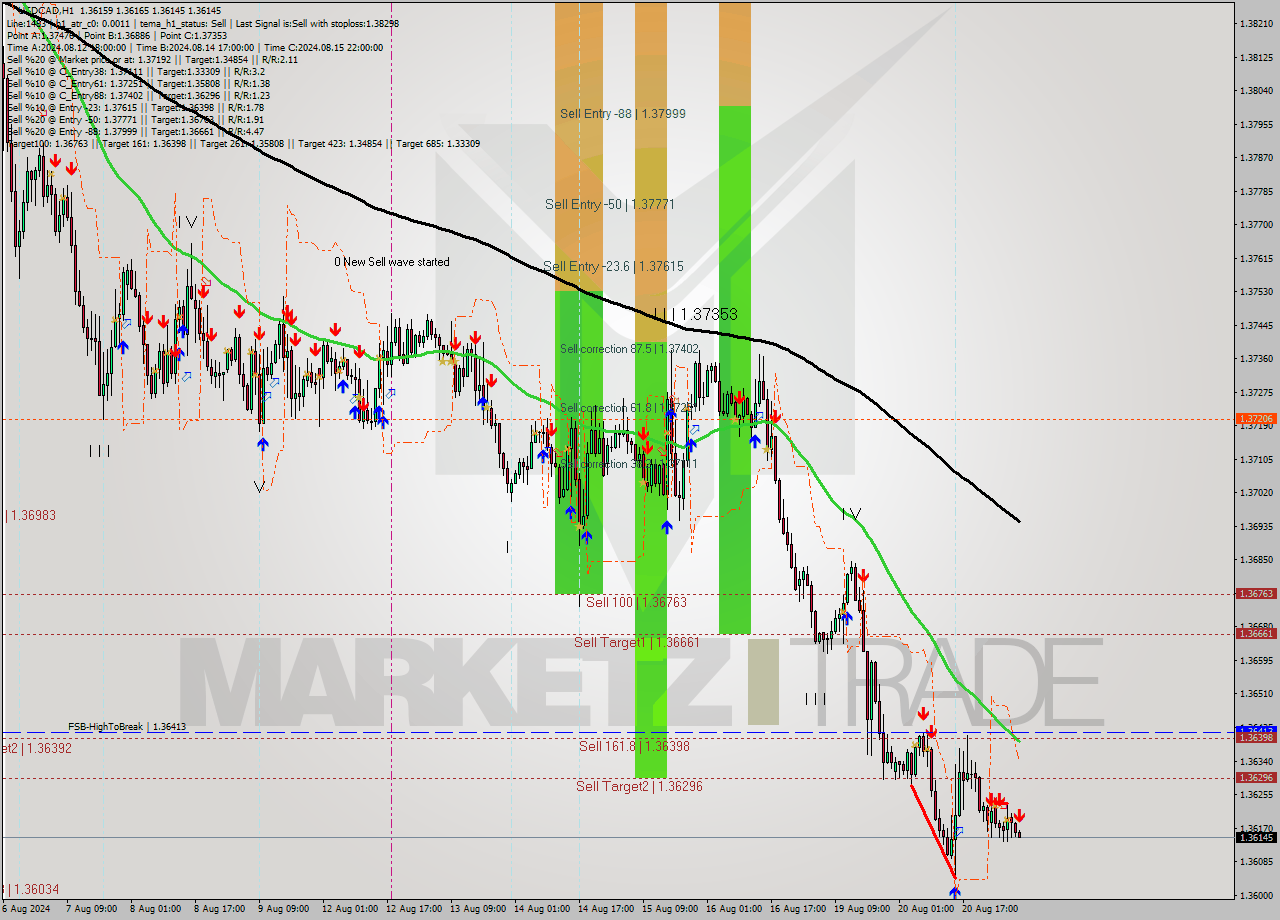The width and height of the screenshot is (1280, 920).
Task: Click the '| 1.36983' level label
Action: (31, 515)
